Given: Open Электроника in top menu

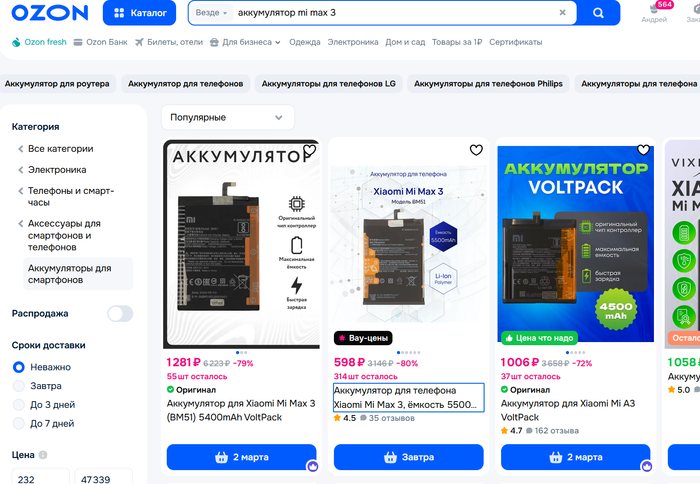Looking at the screenshot, I should pyautogui.click(x=353, y=42).
